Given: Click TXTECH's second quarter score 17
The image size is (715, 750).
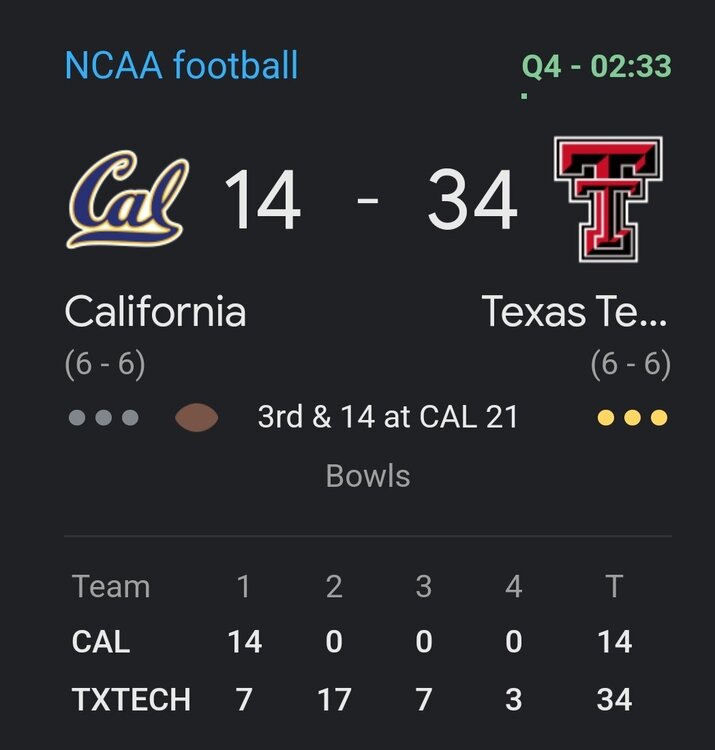Looking at the screenshot, I should 333,699.
